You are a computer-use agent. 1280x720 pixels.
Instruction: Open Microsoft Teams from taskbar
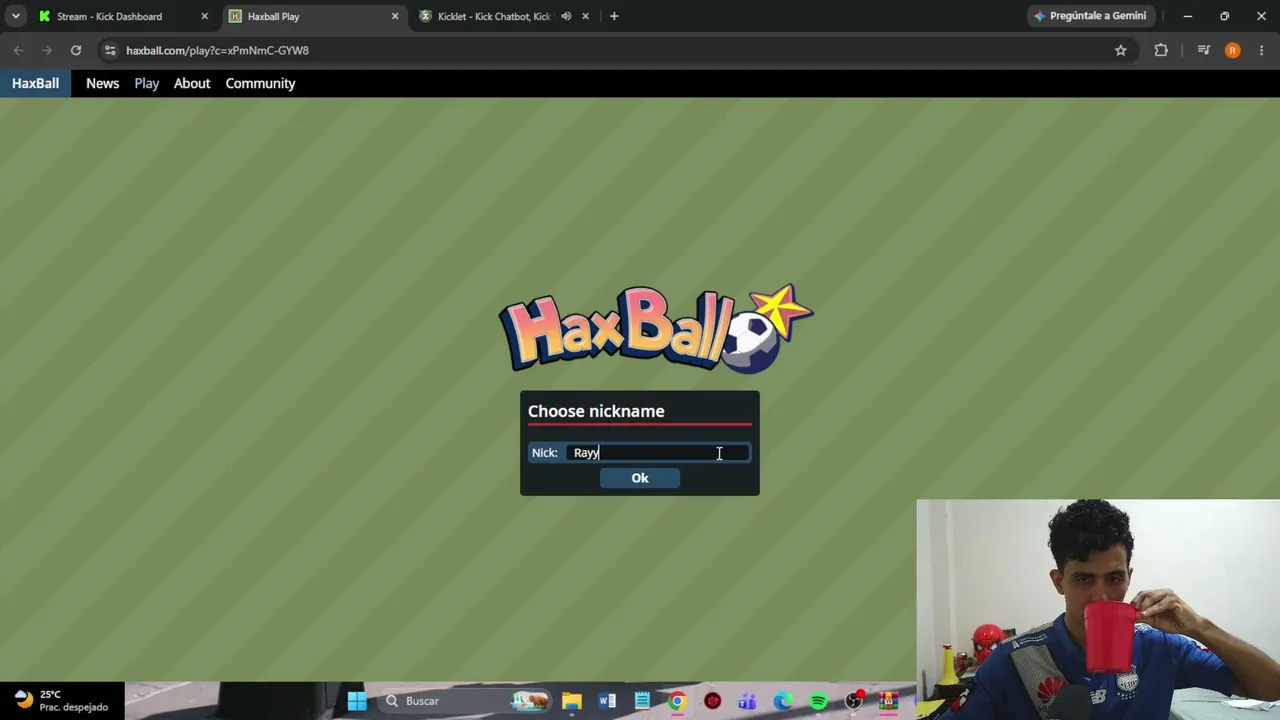click(x=747, y=701)
